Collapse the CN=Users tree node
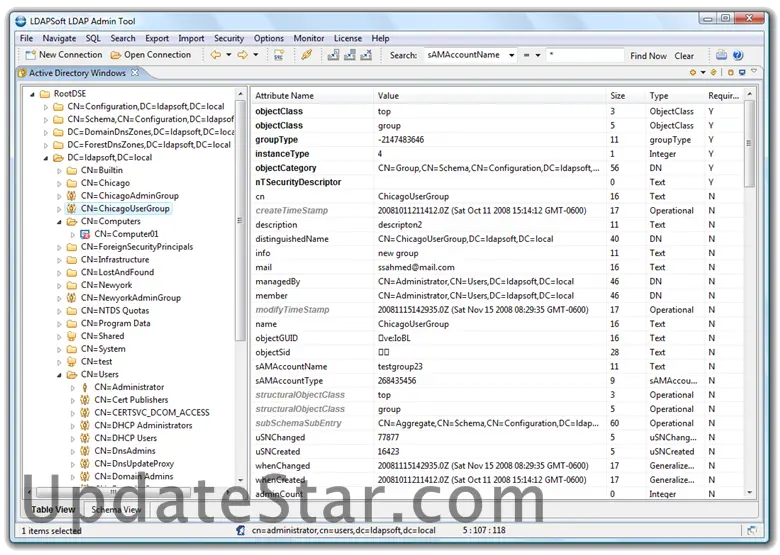The image size is (780, 555). pyautogui.click(x=59, y=374)
